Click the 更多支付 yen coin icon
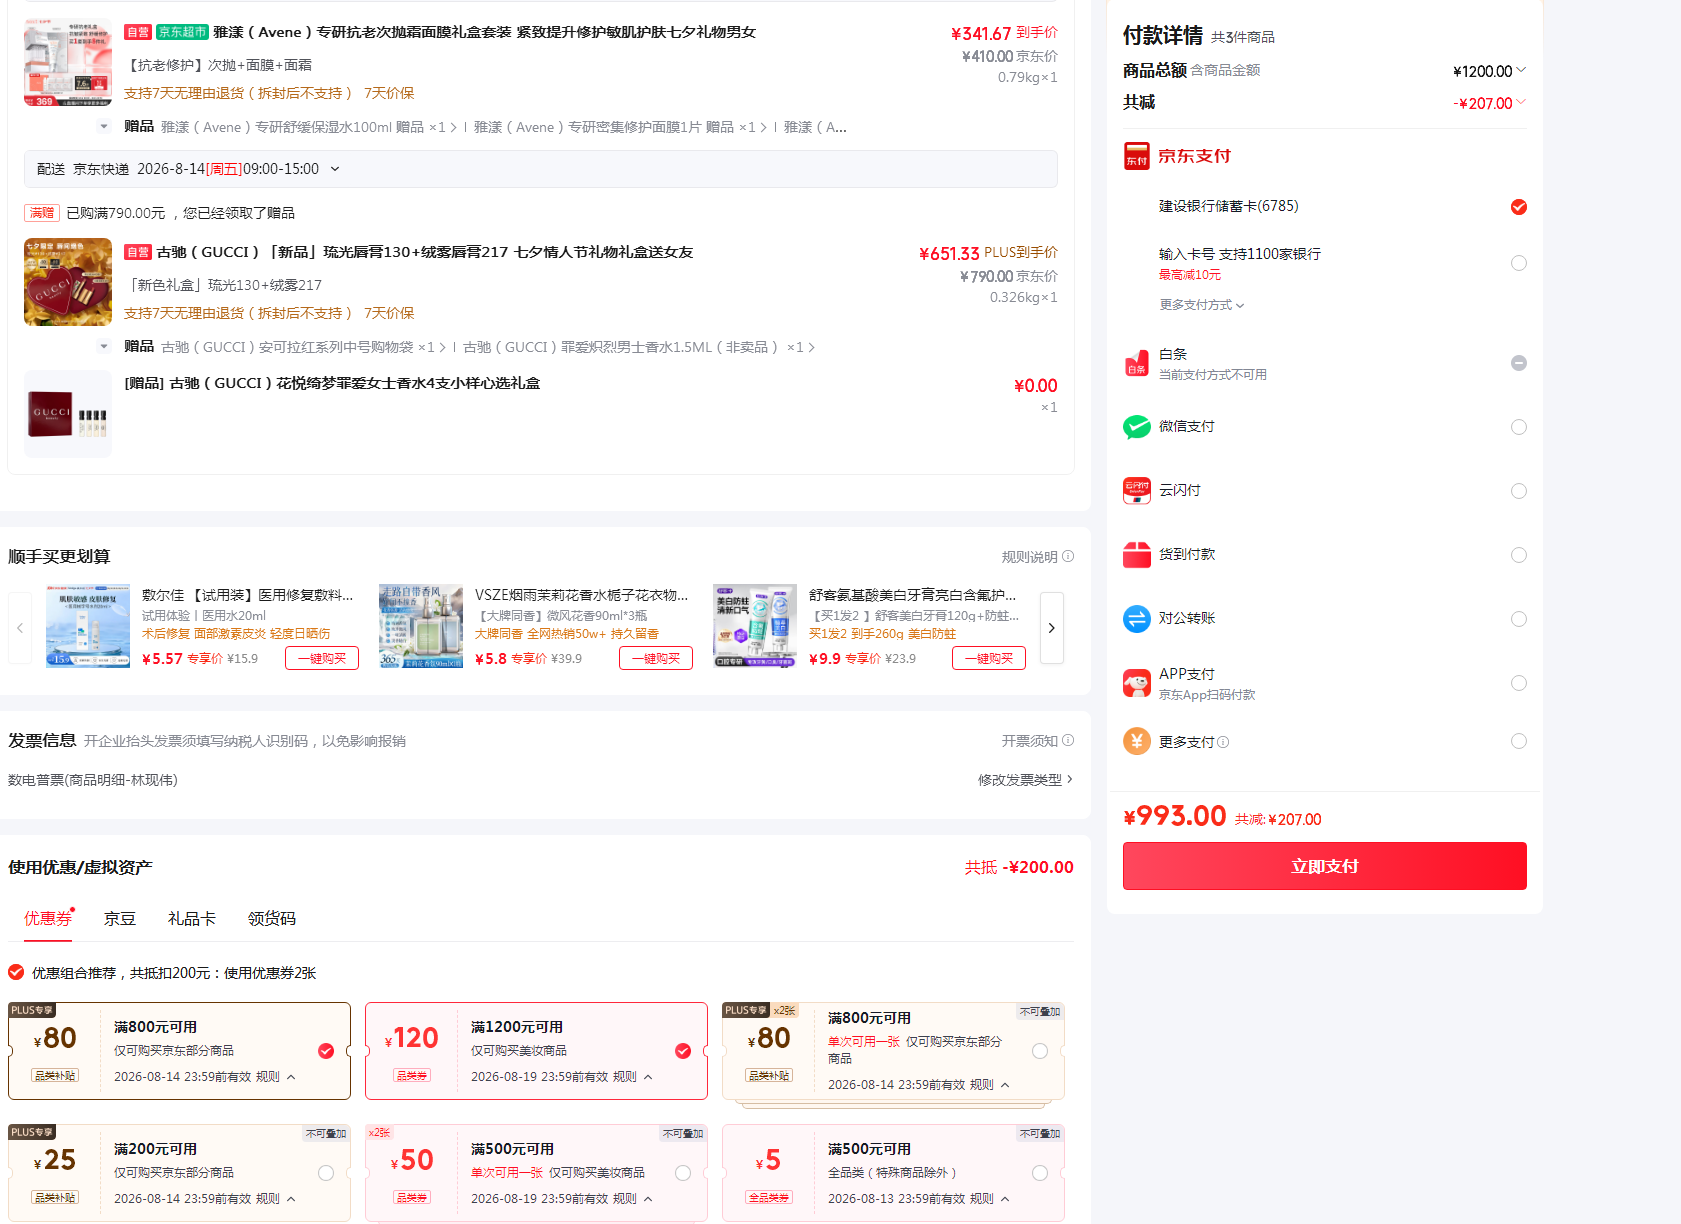 pos(1136,741)
